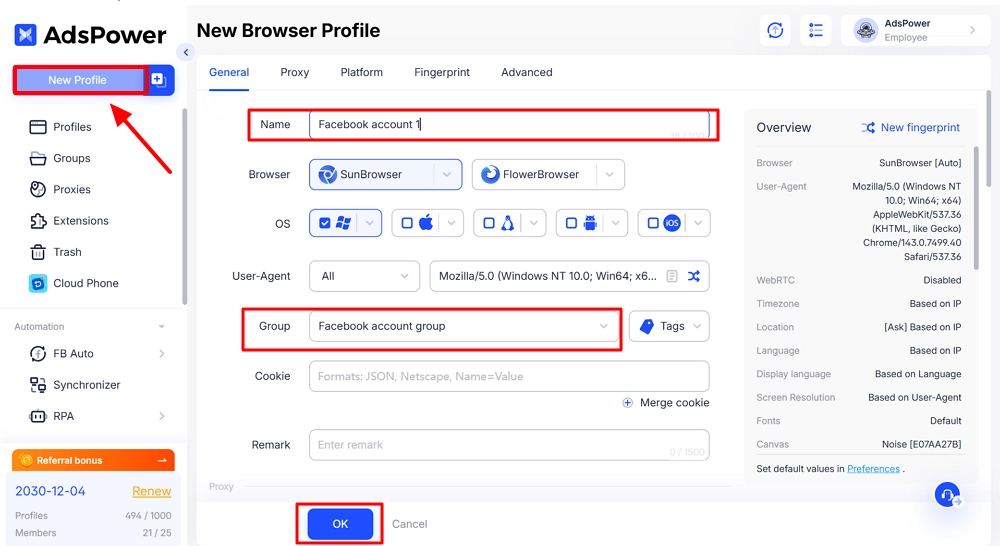The height and width of the screenshot is (546, 1000).
Task: Switch to the General tab
Action: point(229,72)
